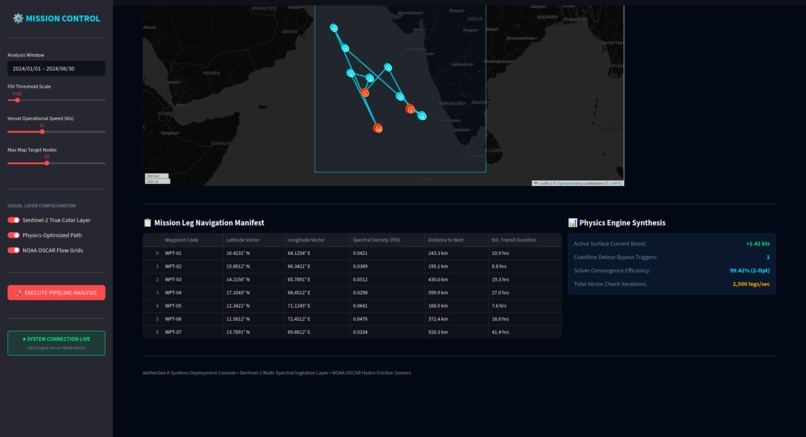Click the 2,500 legs/sec iterations value

pos(751,284)
